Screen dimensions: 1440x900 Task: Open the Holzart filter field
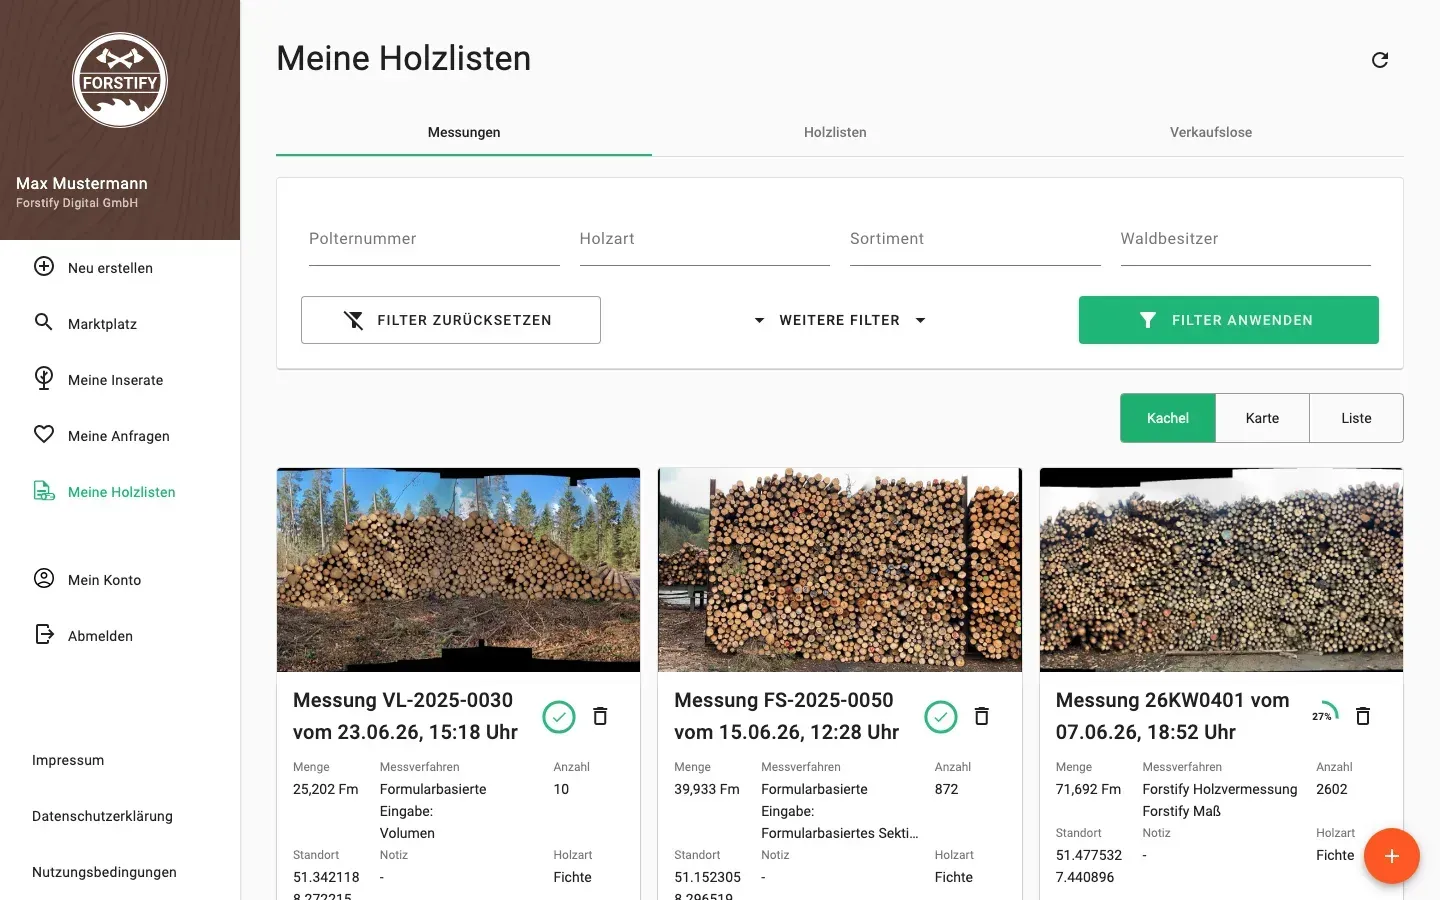(x=705, y=239)
